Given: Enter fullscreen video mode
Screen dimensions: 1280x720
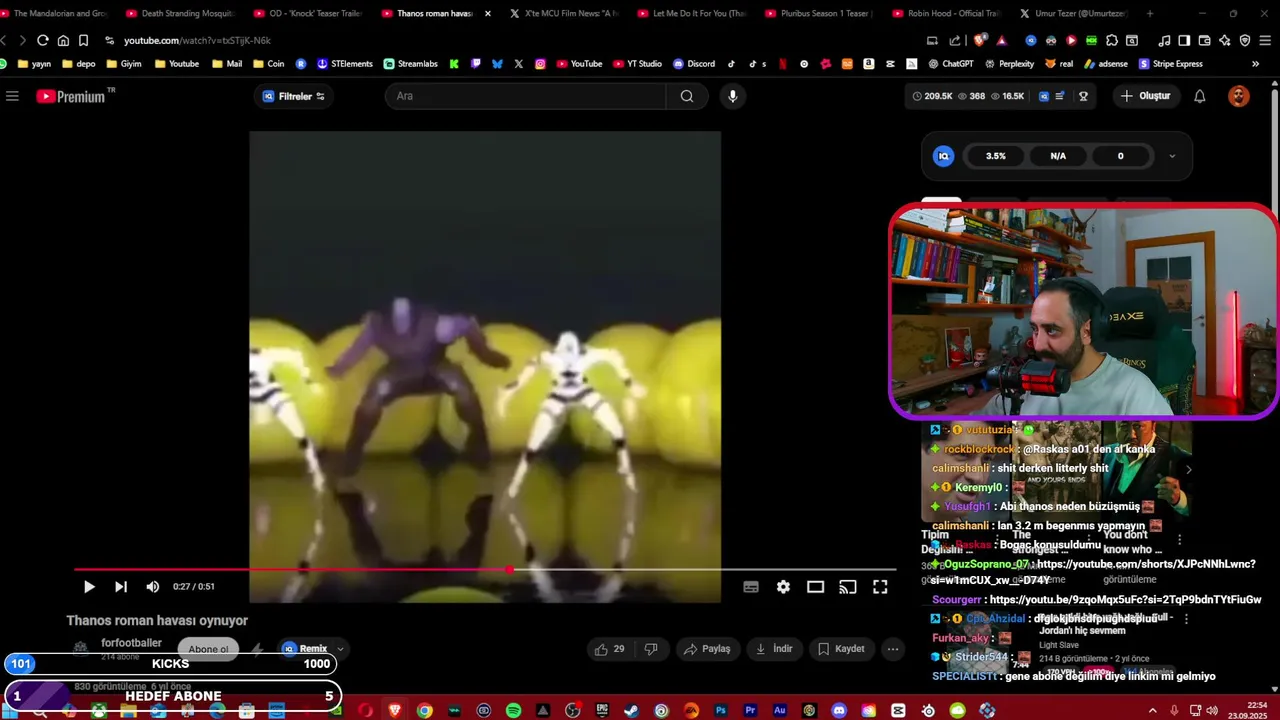Looking at the screenshot, I should point(880,587).
